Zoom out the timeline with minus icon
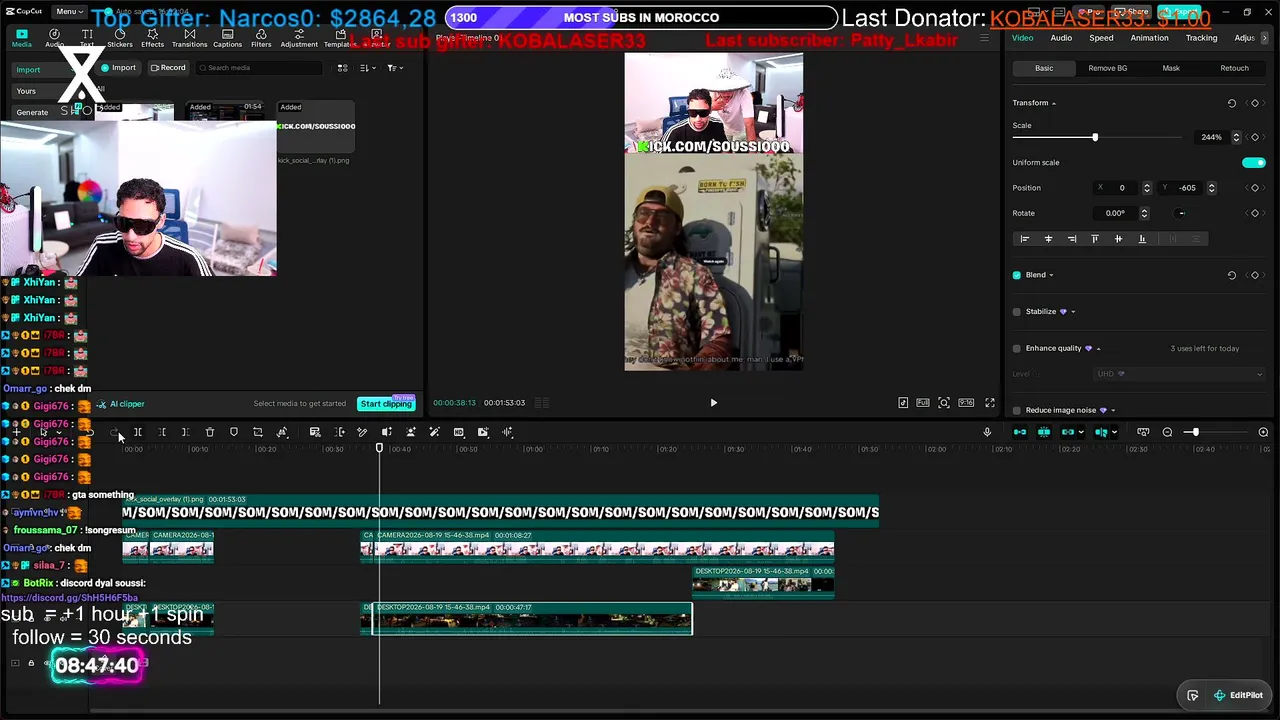This screenshot has height=720, width=1280. point(1167,432)
